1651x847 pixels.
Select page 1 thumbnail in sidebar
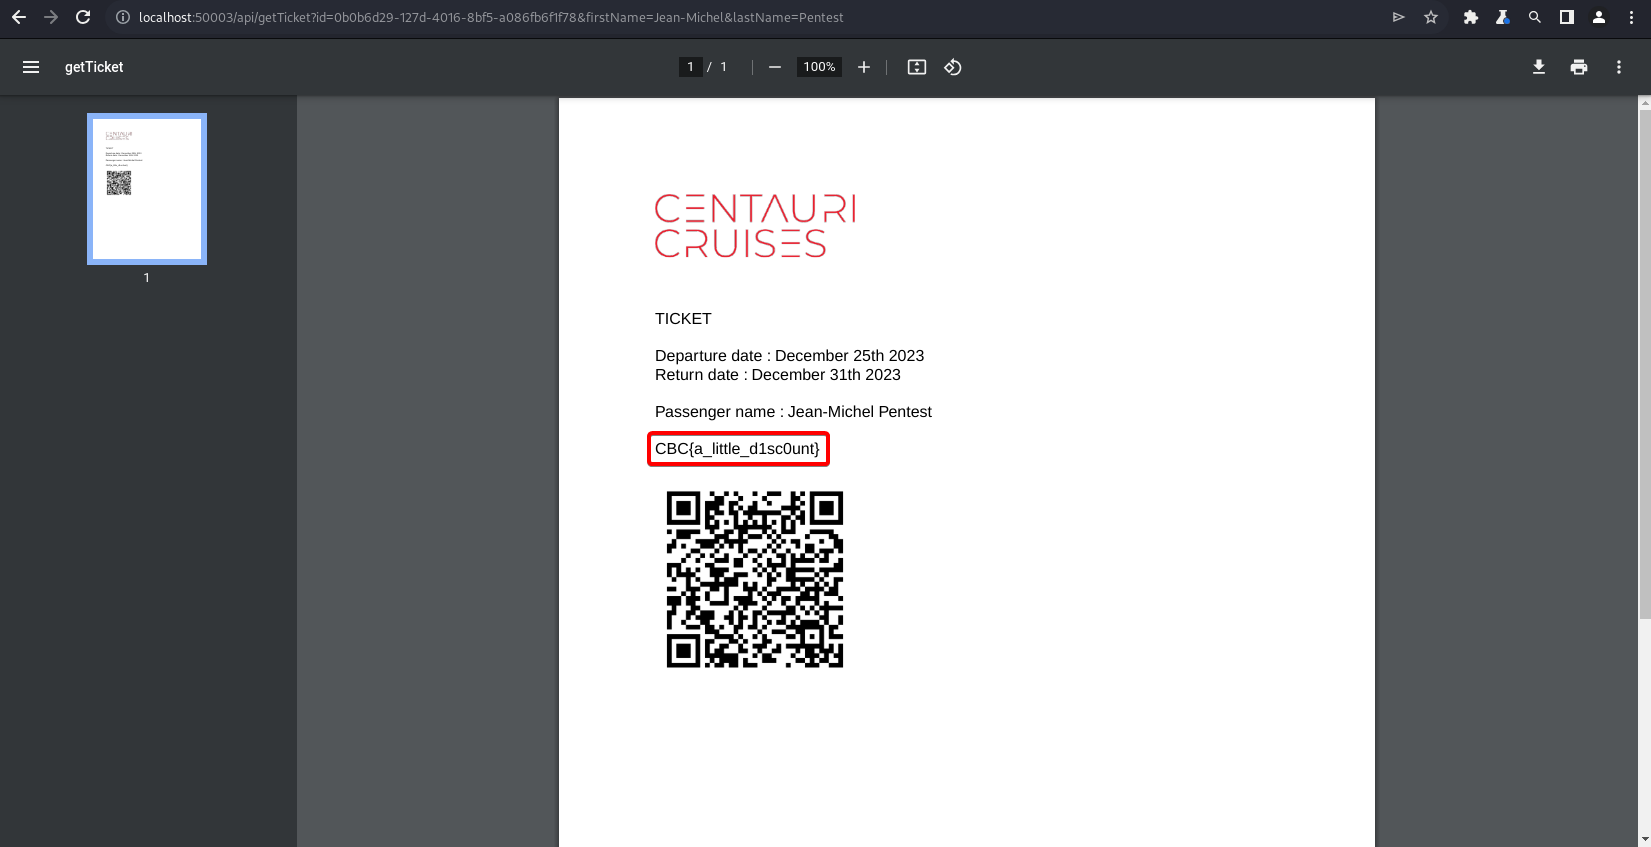pyautogui.click(x=147, y=189)
